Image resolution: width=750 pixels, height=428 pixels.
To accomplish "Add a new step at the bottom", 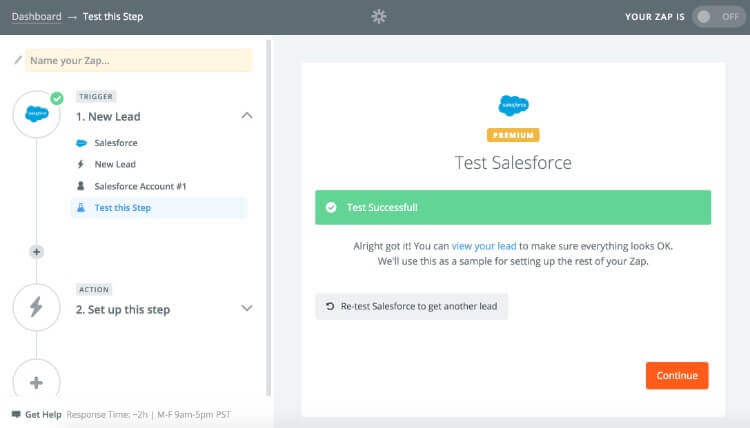I will (37, 382).
